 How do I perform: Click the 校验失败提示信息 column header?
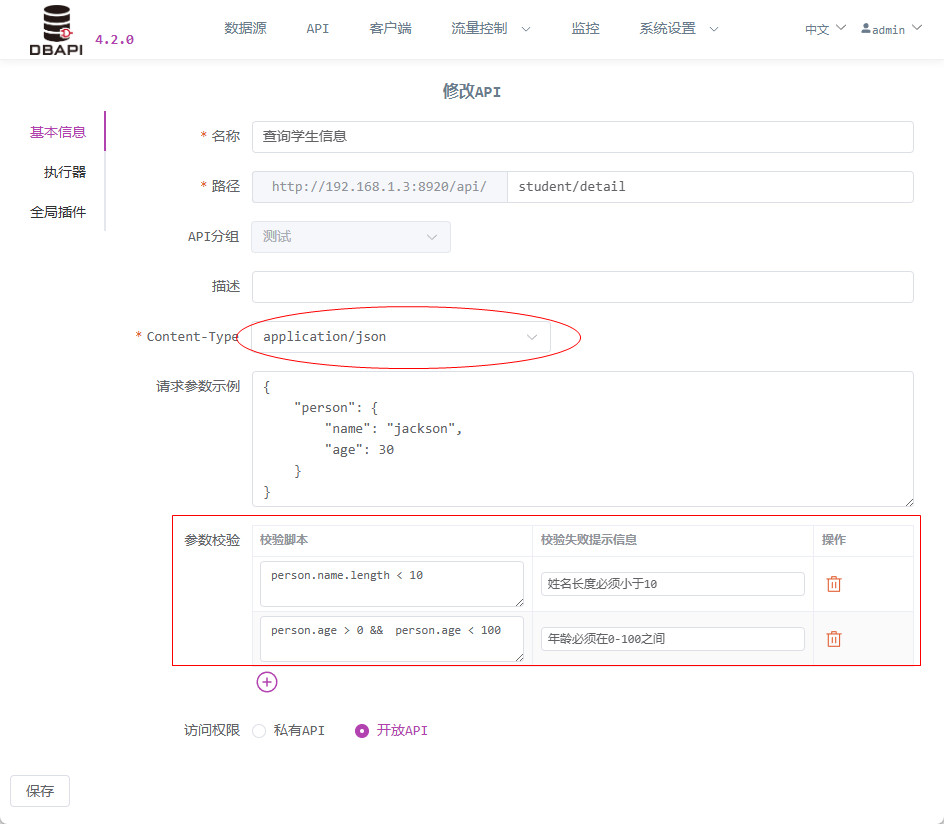pos(588,540)
